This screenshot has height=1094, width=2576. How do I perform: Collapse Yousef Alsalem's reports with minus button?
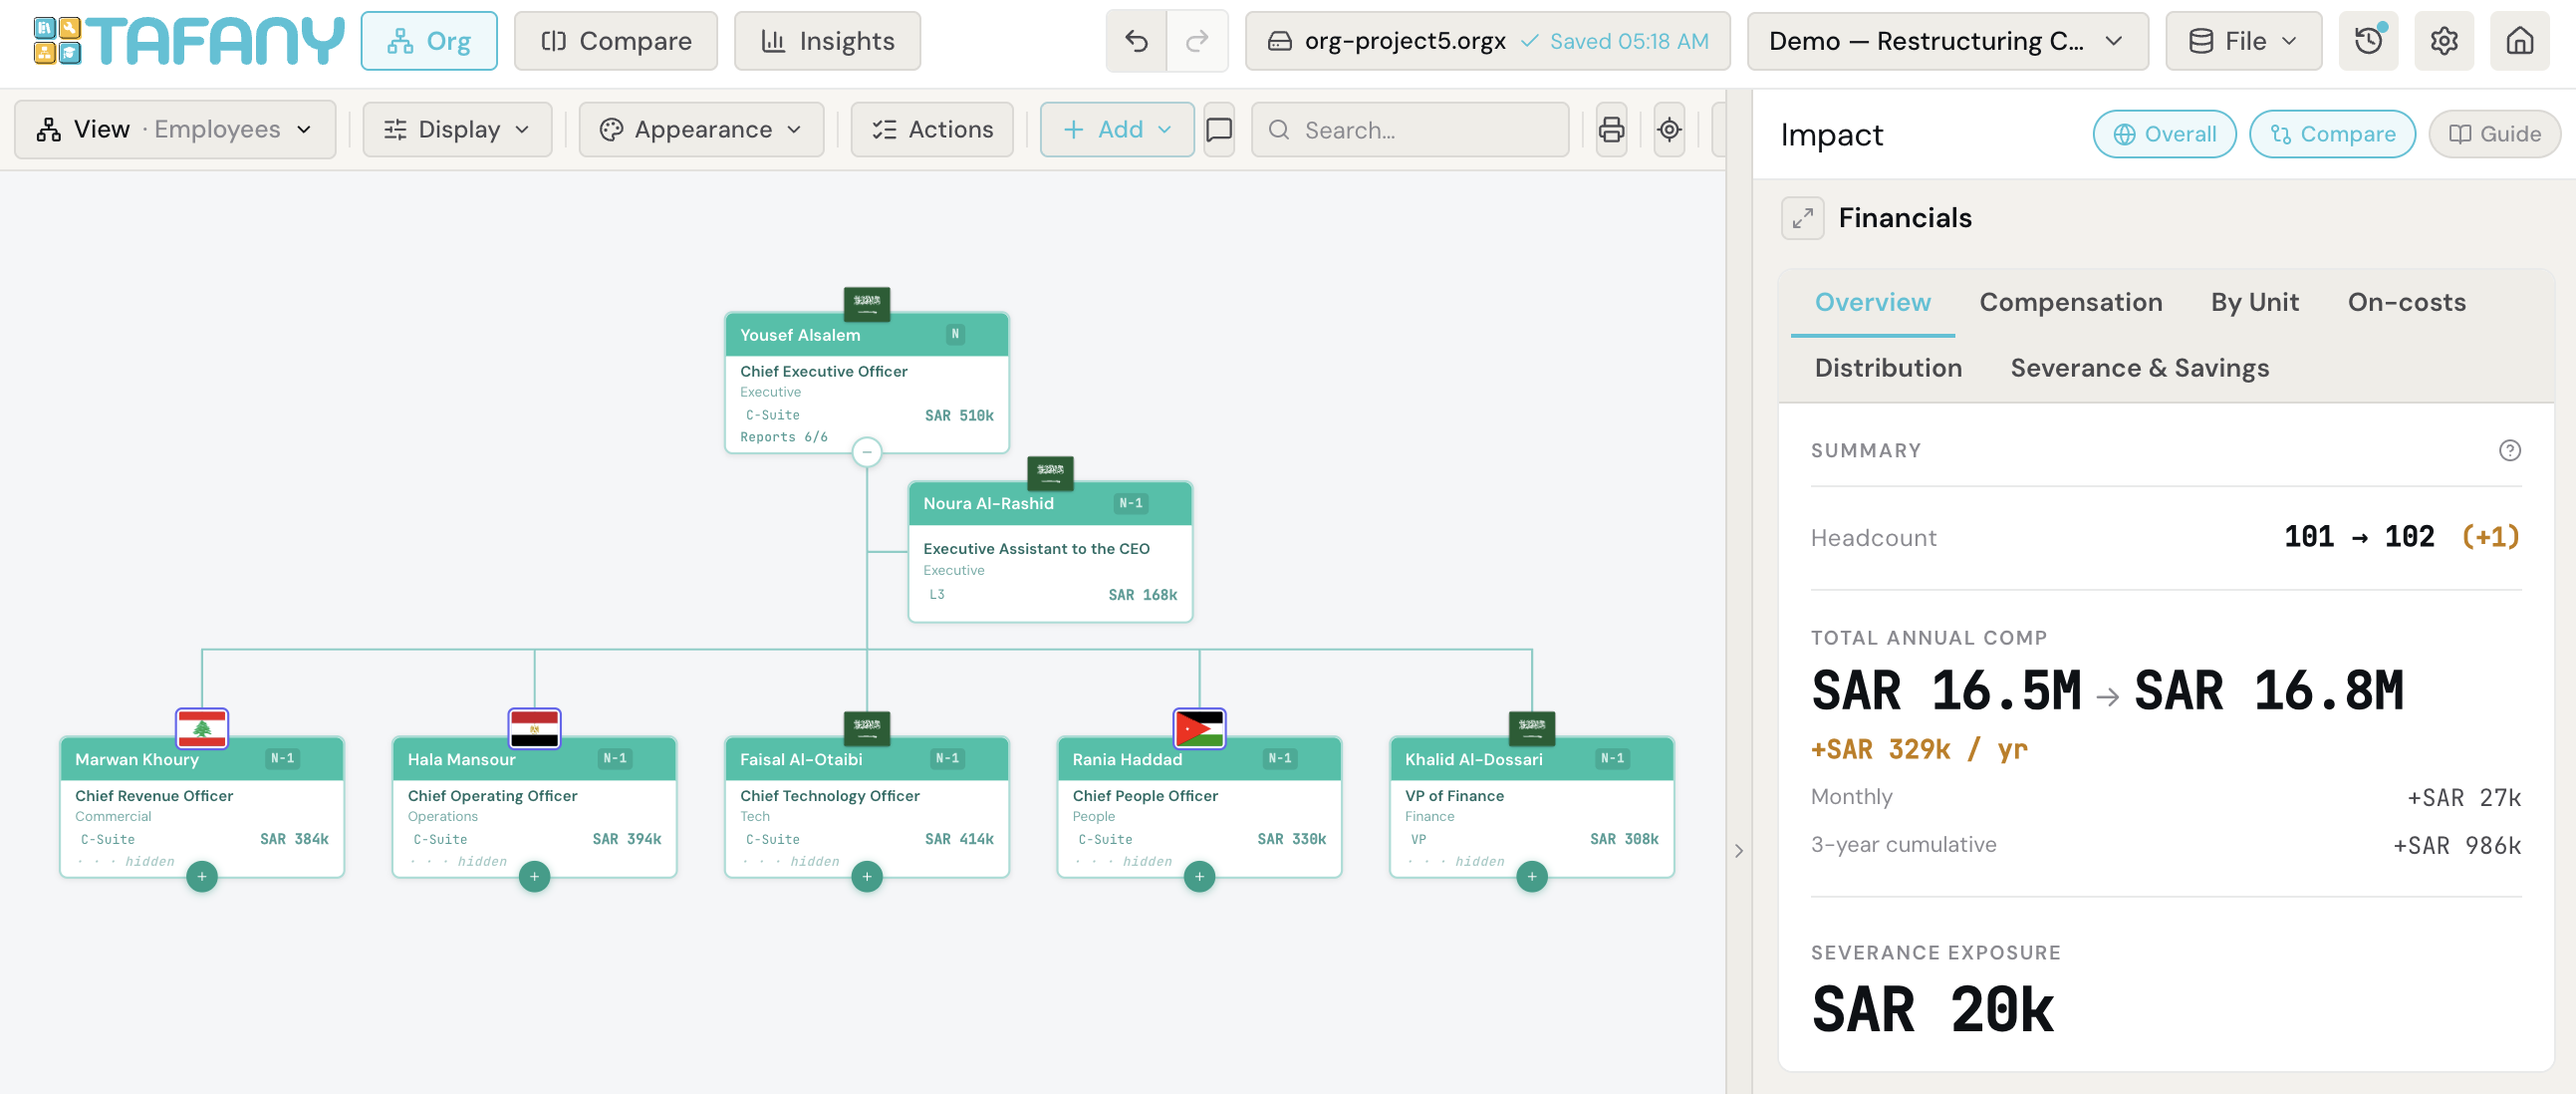tap(867, 452)
